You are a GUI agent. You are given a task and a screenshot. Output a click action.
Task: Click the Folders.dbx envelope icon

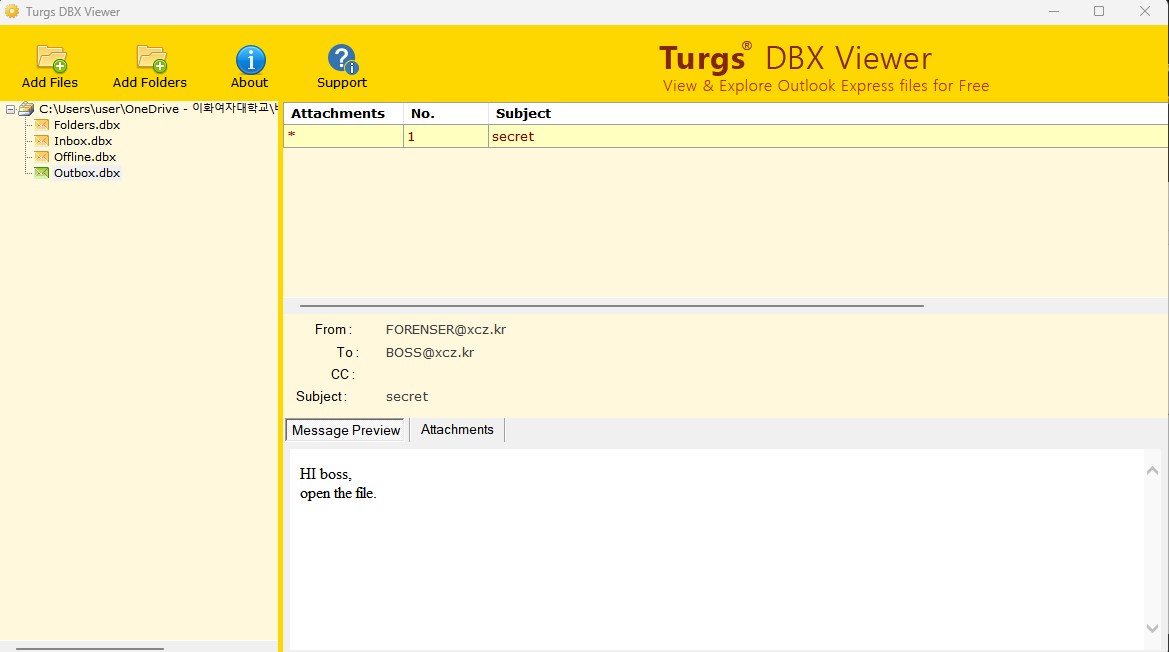(x=42, y=125)
